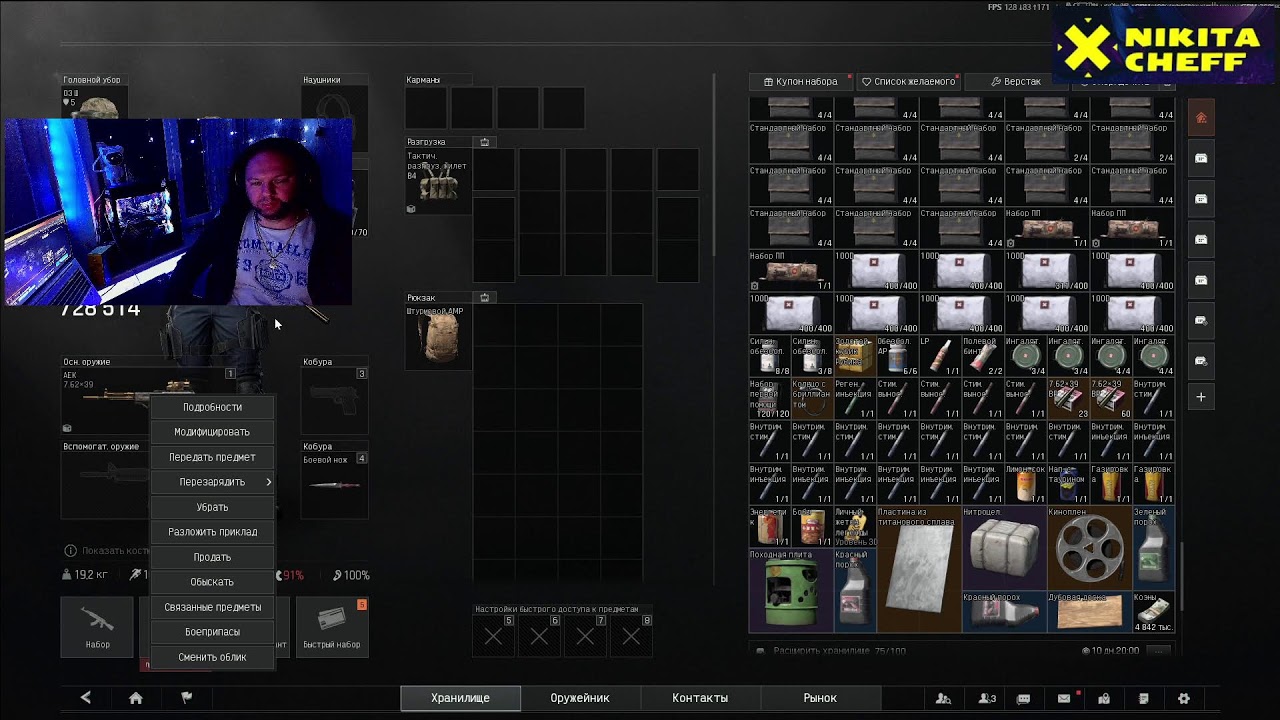The width and height of the screenshot is (1280, 720).
Task: Select Продать from the context menu
Action: pyautogui.click(x=212, y=557)
